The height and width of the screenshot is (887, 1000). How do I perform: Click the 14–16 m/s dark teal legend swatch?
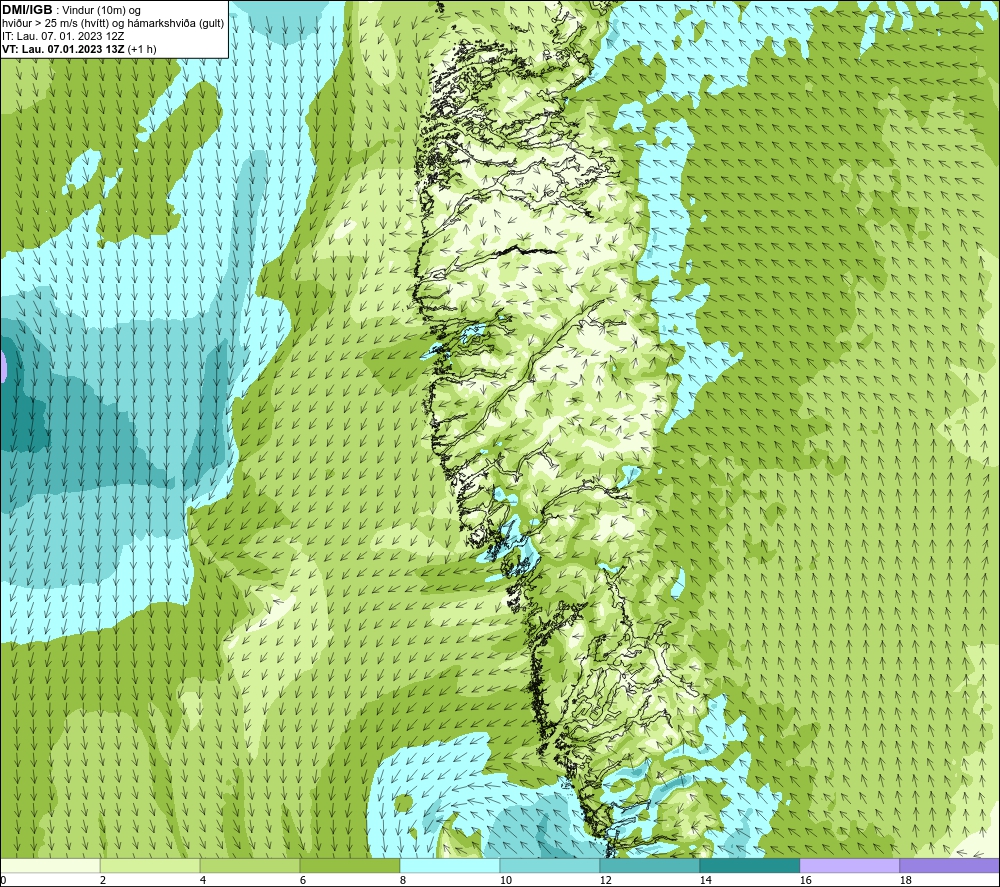tap(749, 865)
